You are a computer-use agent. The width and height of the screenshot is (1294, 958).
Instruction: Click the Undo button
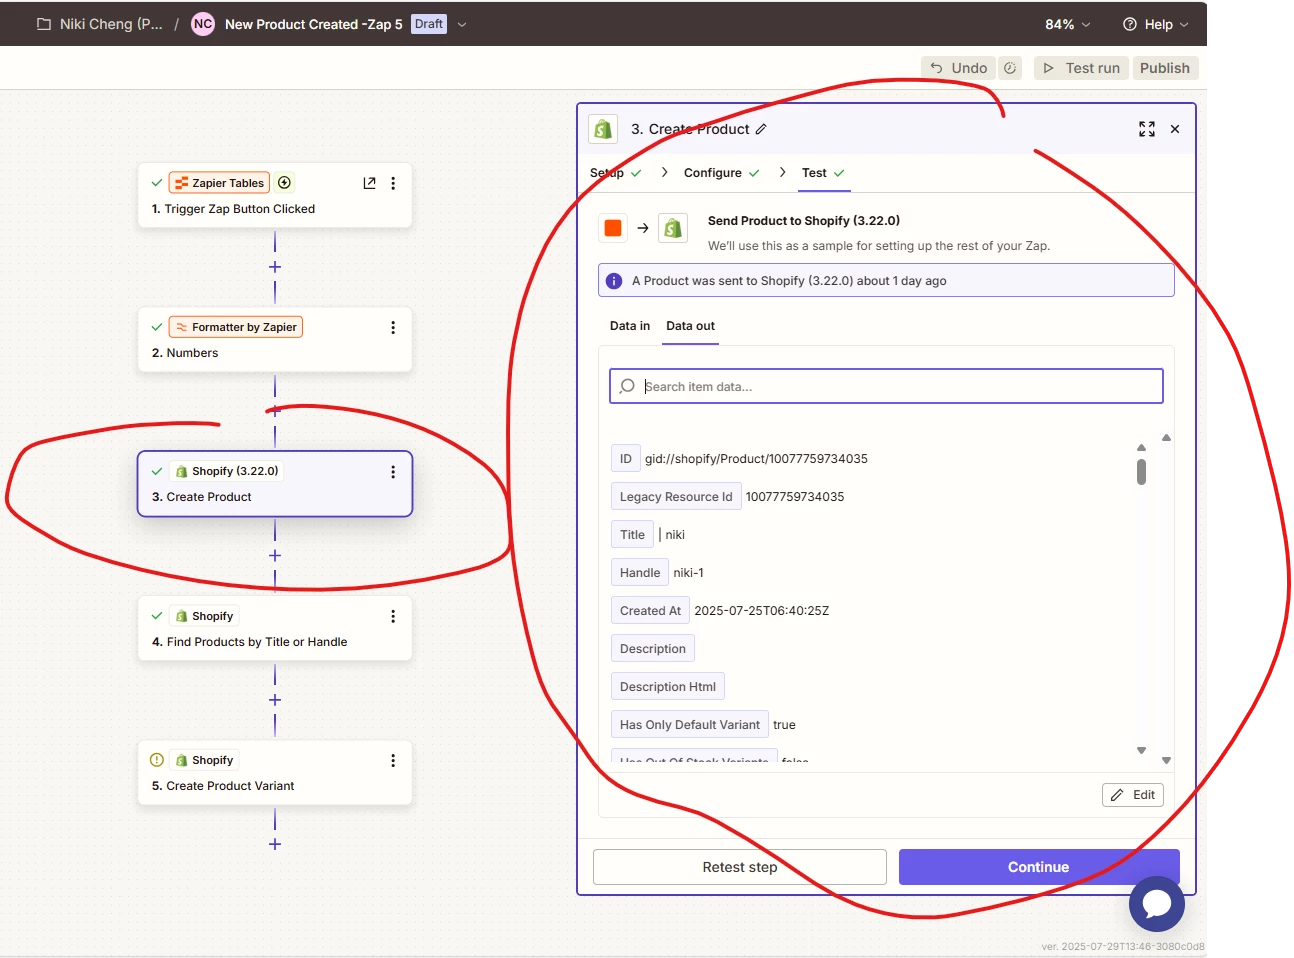coord(959,68)
